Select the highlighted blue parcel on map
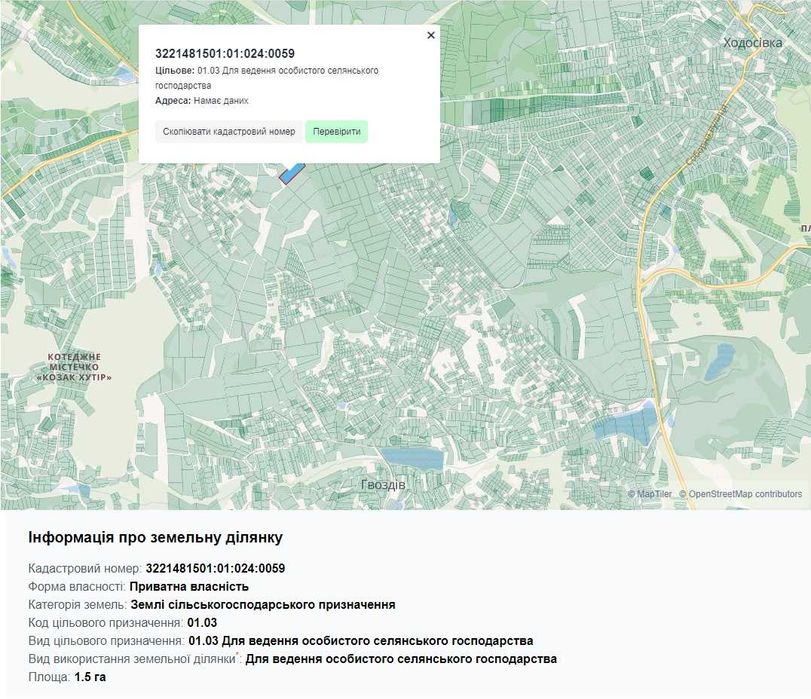The width and height of the screenshot is (811, 699). (x=291, y=173)
